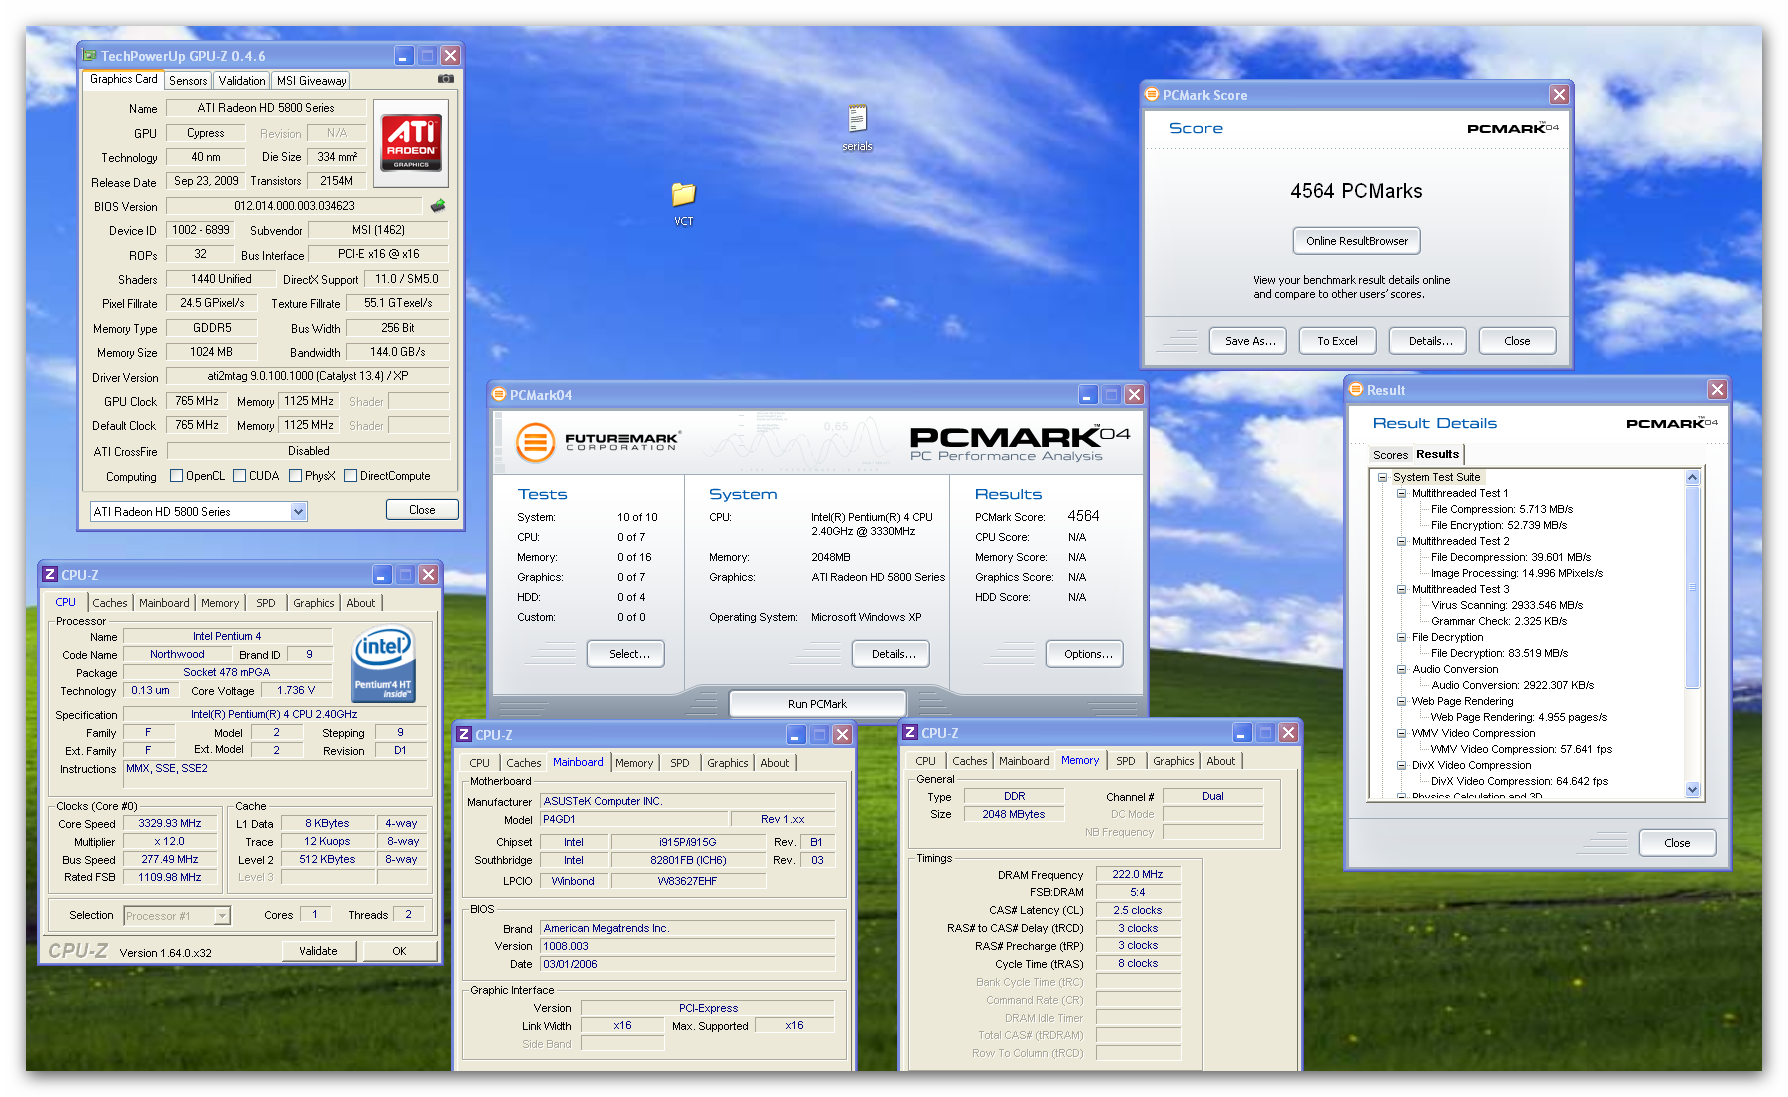The width and height of the screenshot is (1788, 1097).
Task: Click the Z icon in the CPU-Z CPU tab window title bar
Action: (x=50, y=575)
